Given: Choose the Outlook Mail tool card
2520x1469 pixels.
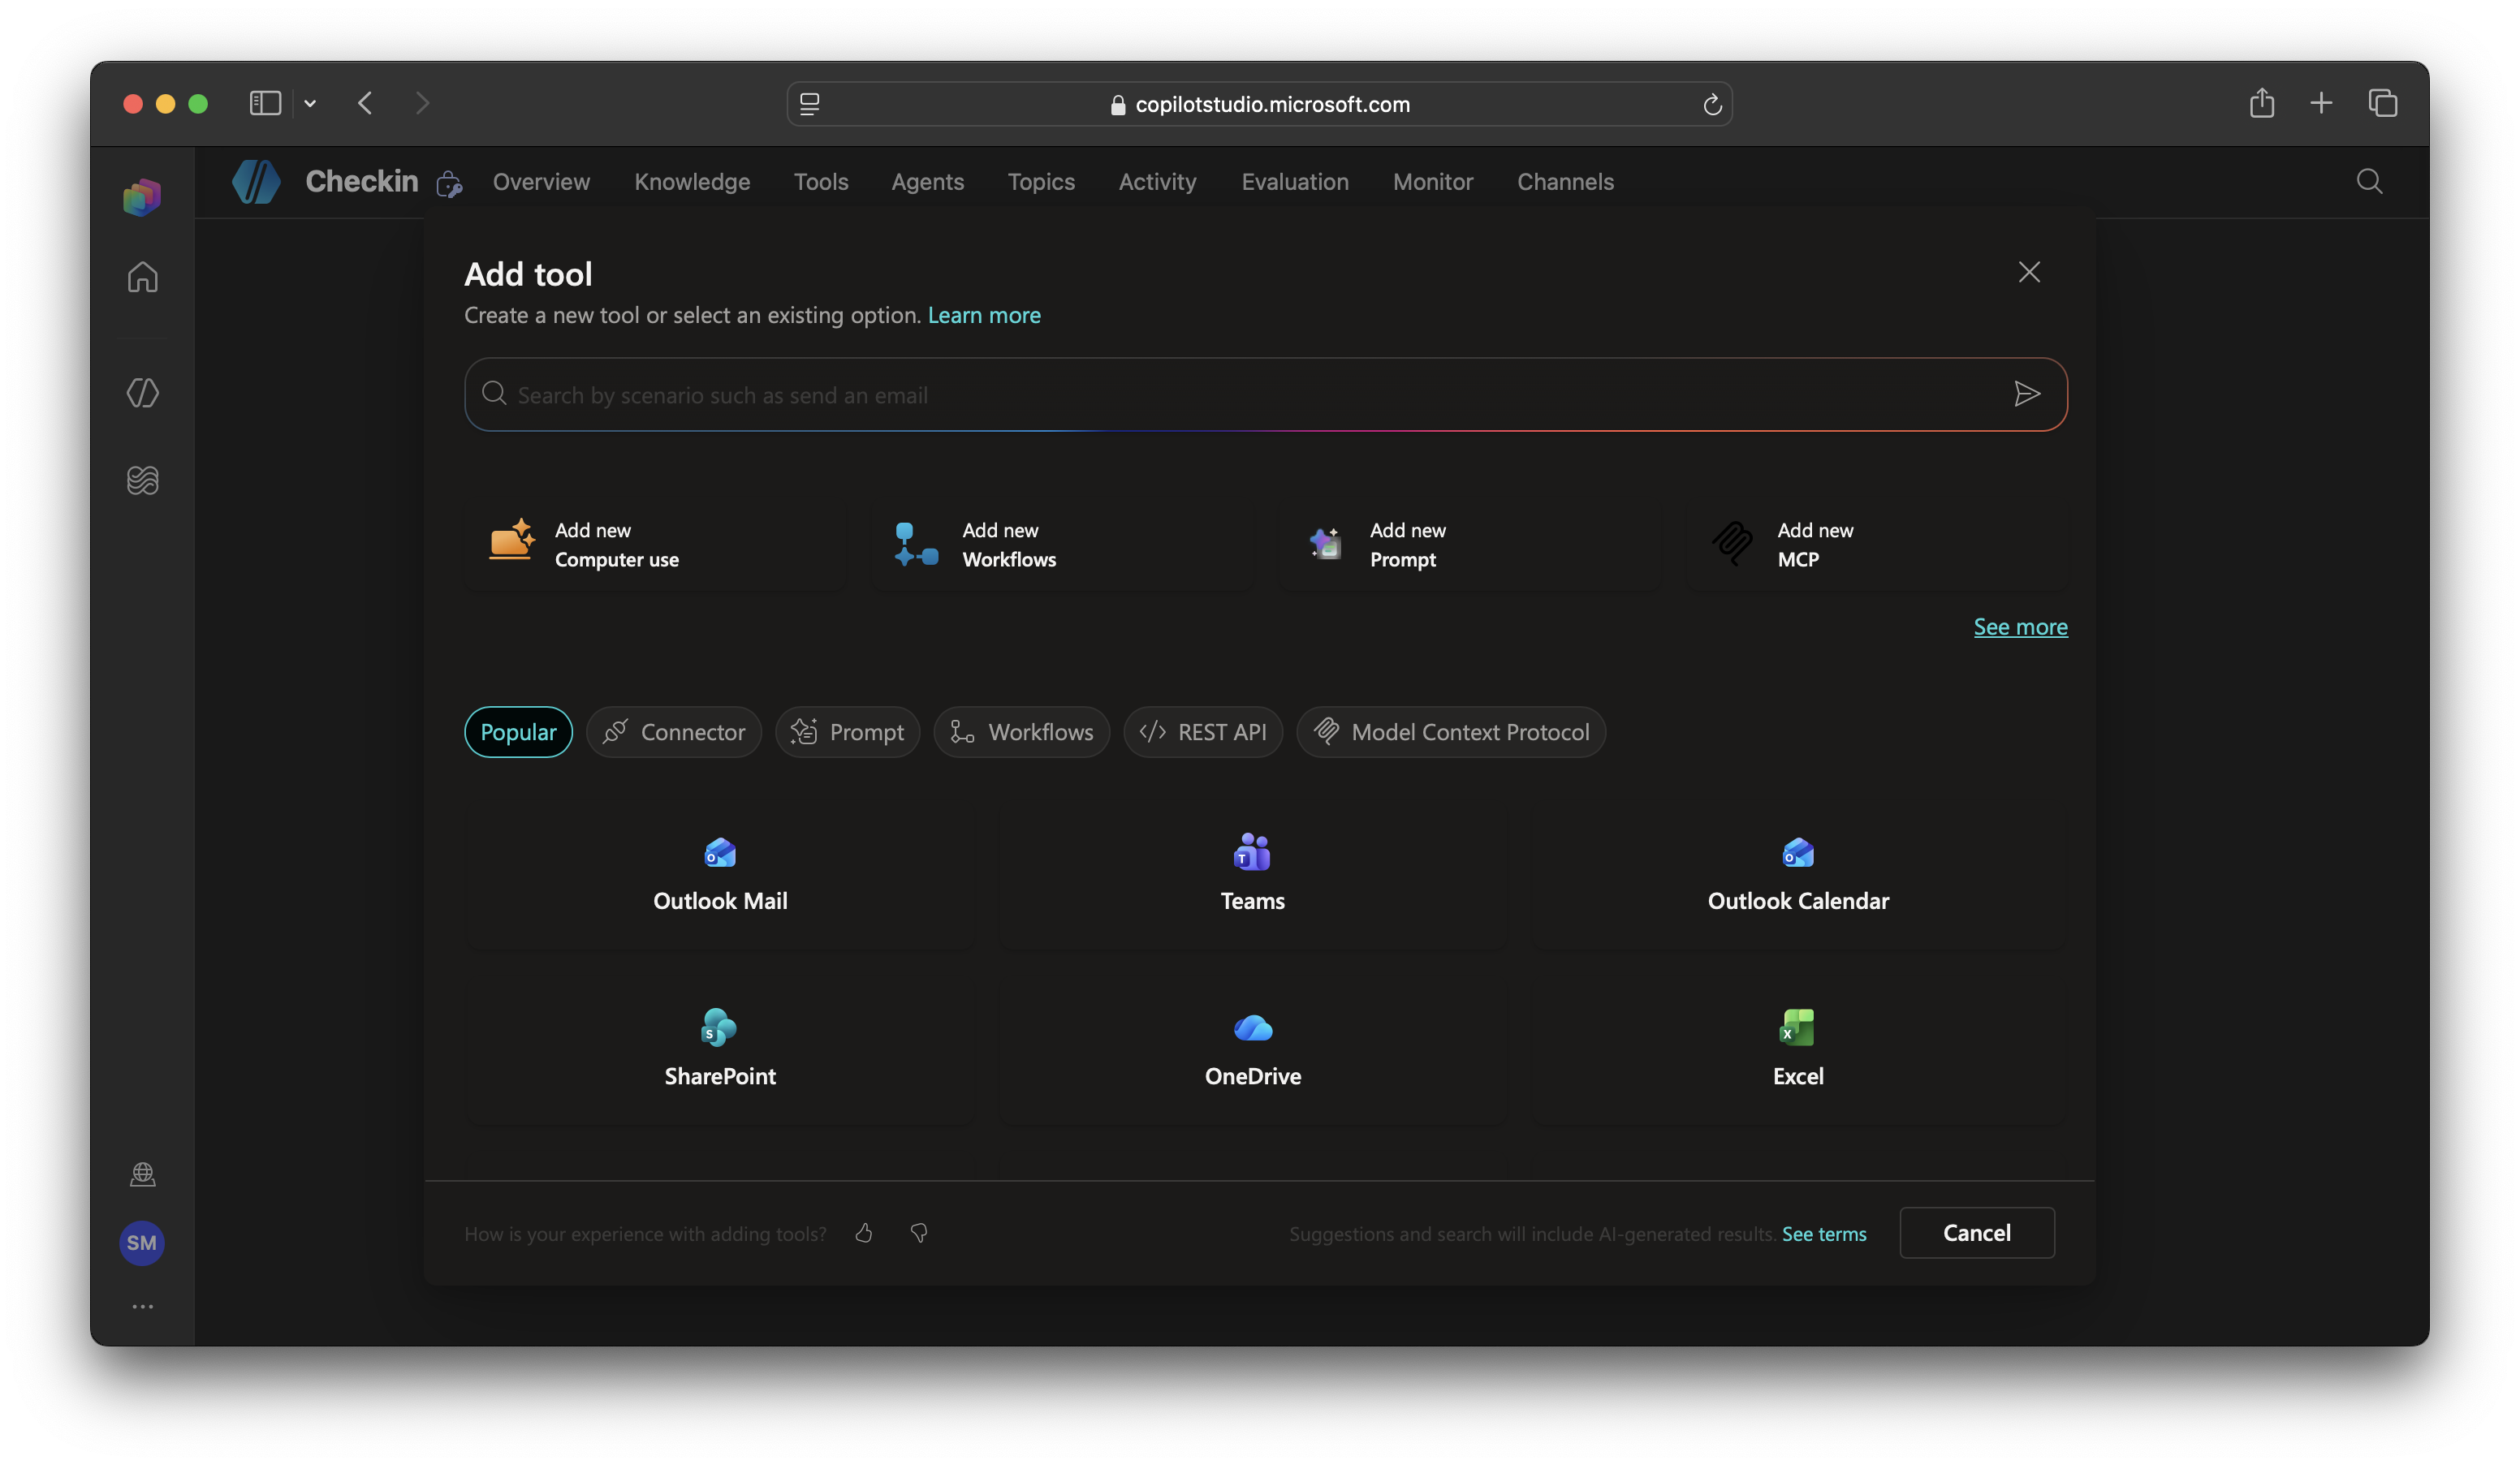Looking at the screenshot, I should [x=720, y=876].
